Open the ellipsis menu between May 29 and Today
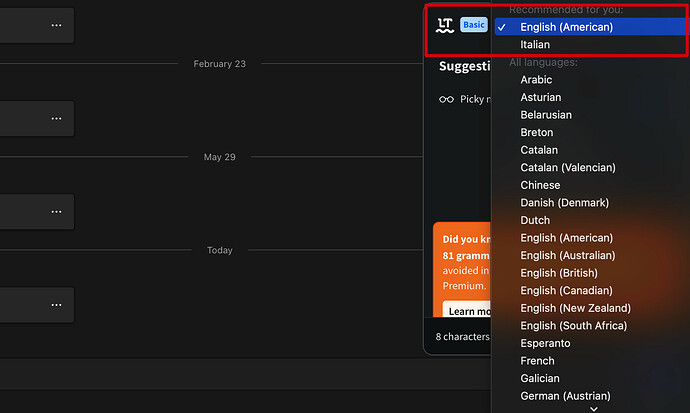 point(56,212)
